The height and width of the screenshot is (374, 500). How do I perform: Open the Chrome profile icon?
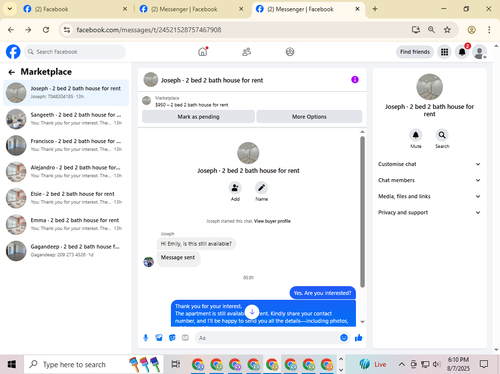(x=471, y=30)
